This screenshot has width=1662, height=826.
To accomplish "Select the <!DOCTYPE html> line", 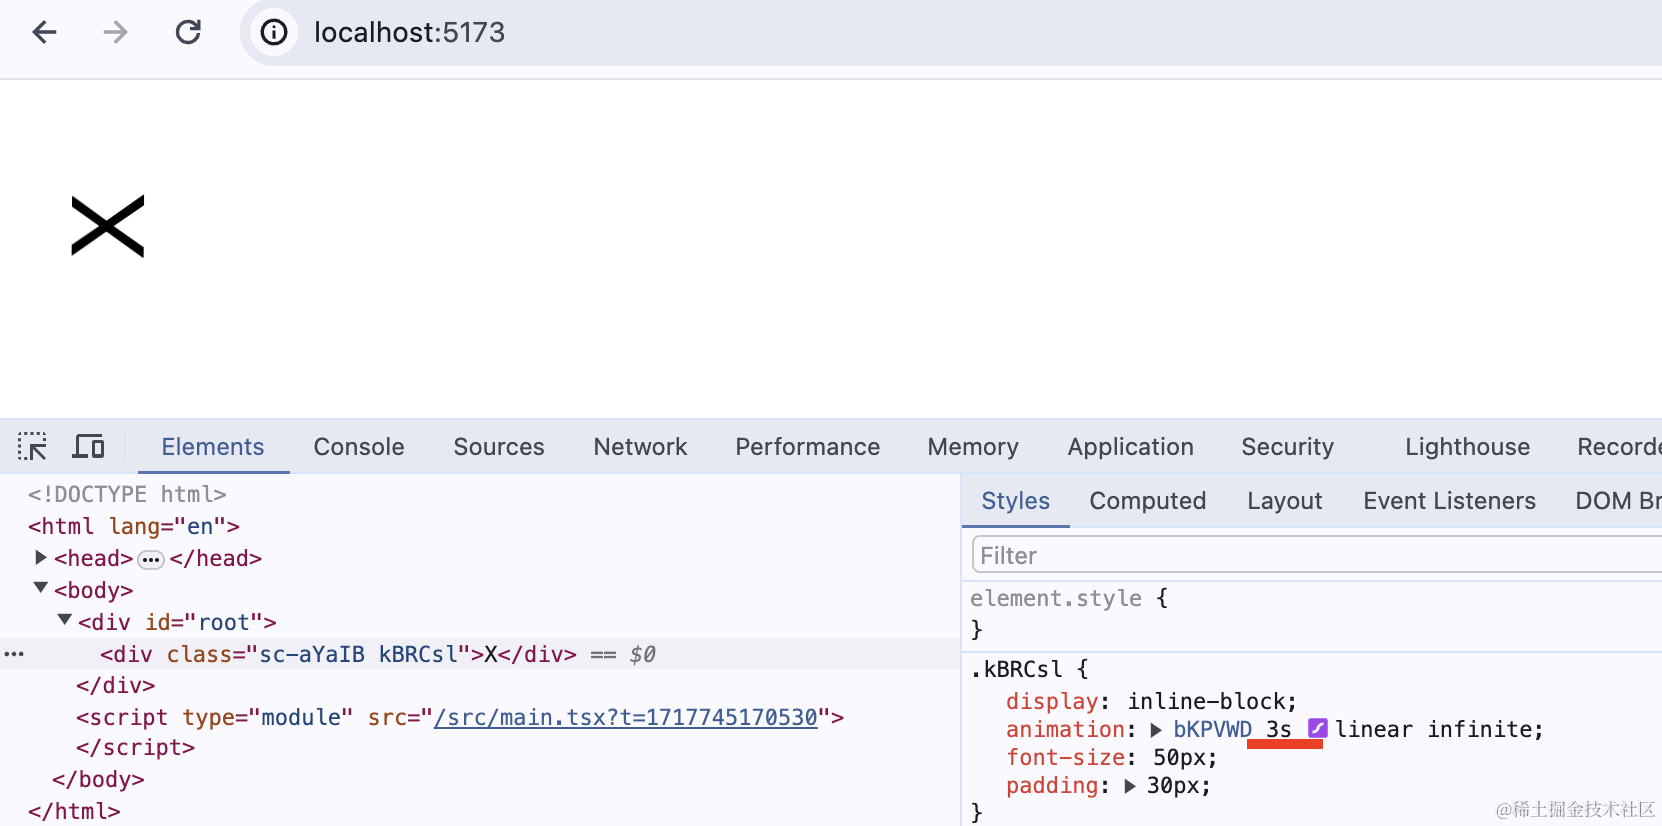I will point(127,494).
